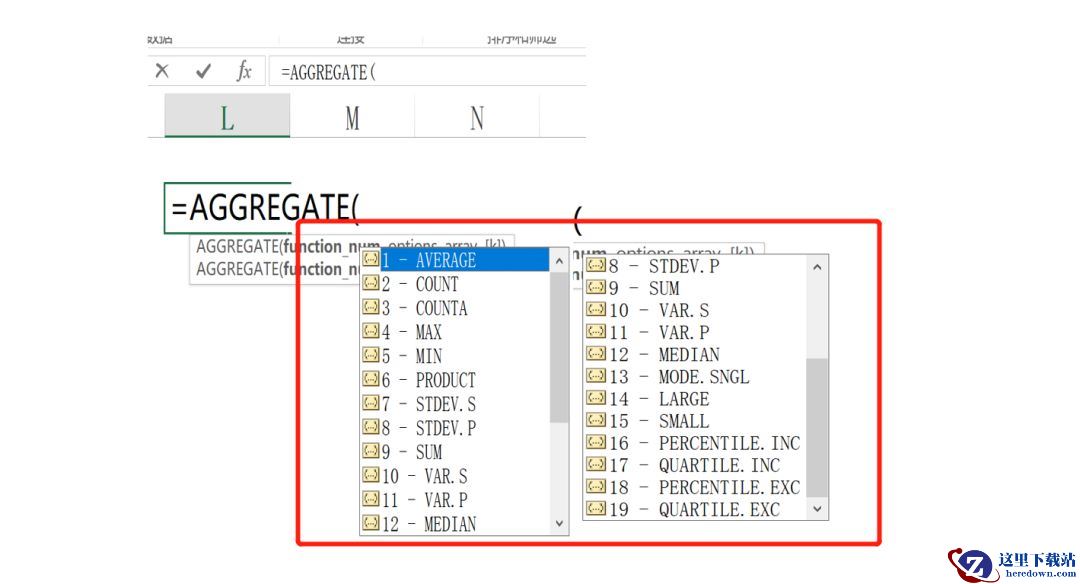
Task: Choose 4 - MAX option
Action: tap(455, 332)
